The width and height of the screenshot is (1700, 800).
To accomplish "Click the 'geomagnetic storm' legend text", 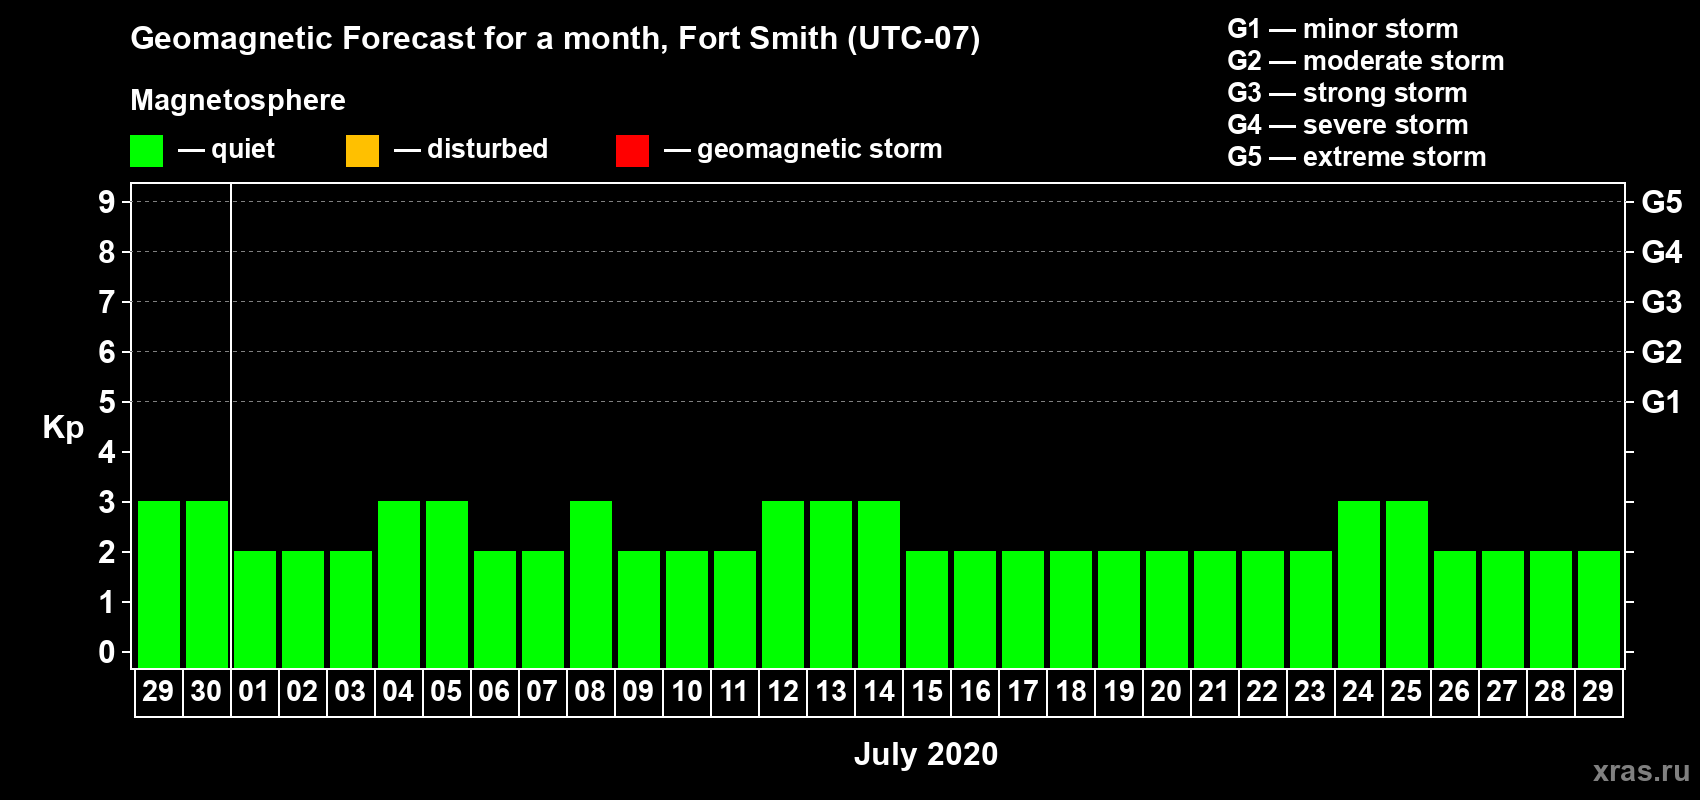I will point(819,149).
